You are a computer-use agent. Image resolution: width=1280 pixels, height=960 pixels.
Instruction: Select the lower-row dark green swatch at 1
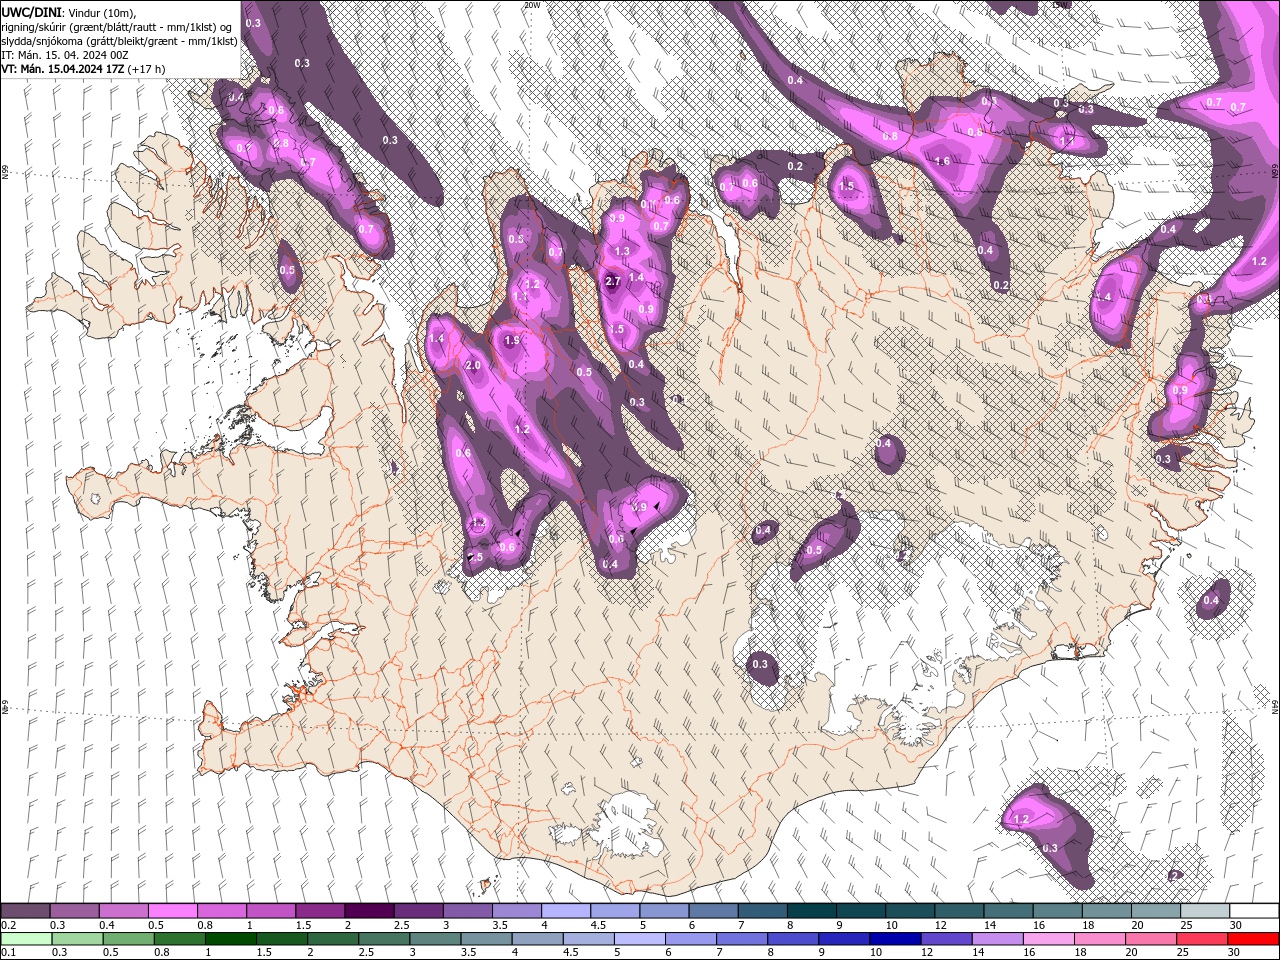230,938
